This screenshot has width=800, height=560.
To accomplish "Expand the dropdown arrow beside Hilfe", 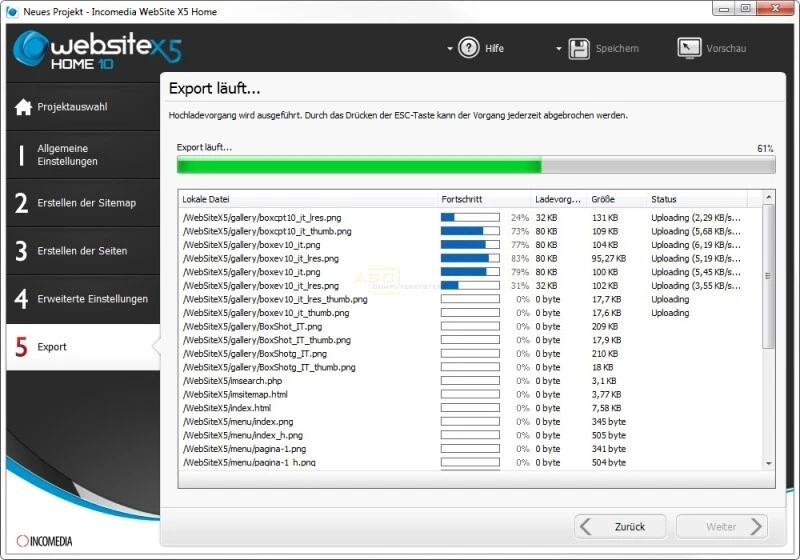I will tap(449, 49).
